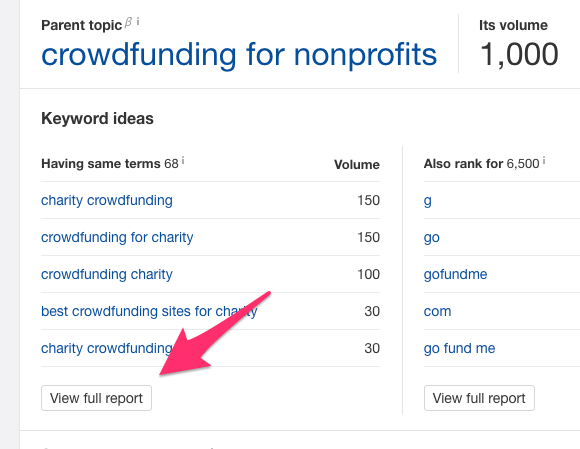Open the com keyword link
This screenshot has height=449, width=580.
[x=437, y=311]
